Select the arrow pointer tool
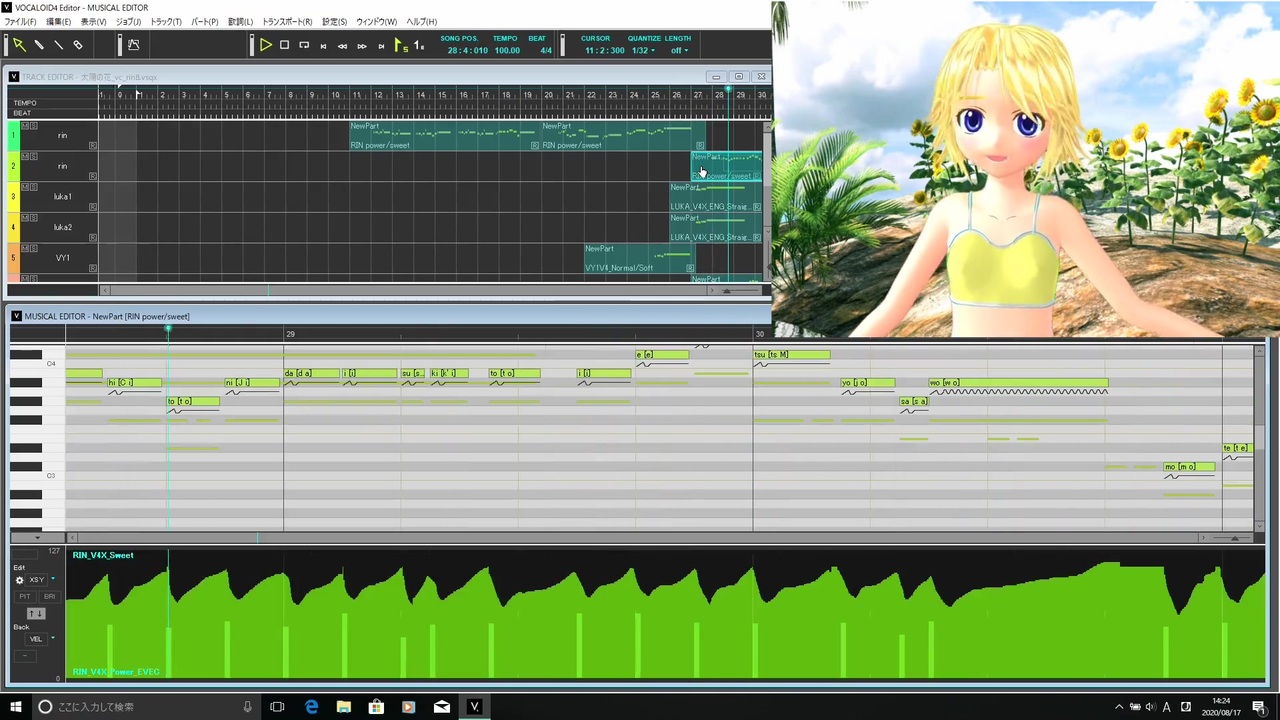 point(19,45)
